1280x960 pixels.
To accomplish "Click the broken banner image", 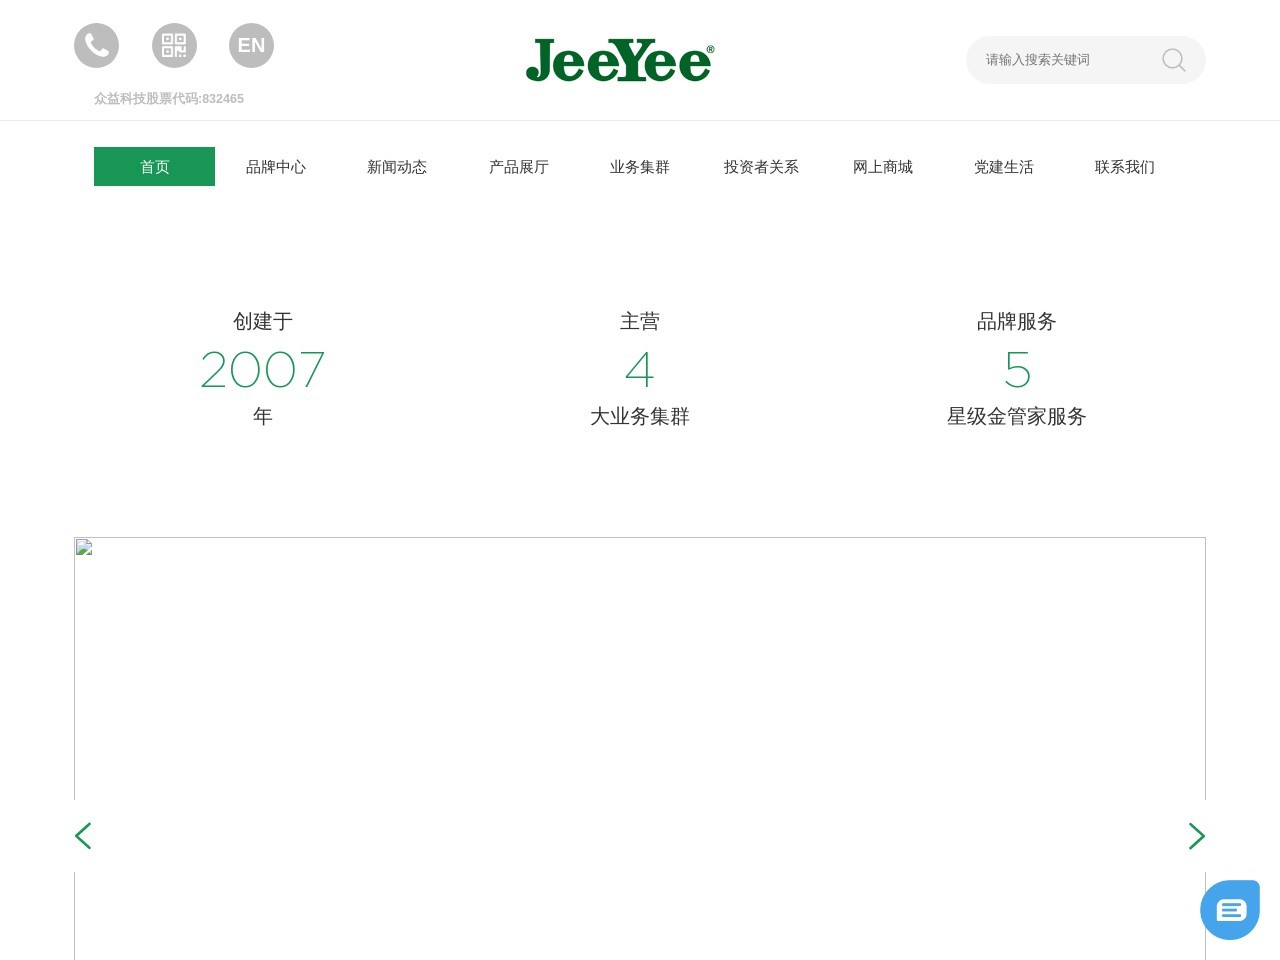I will point(640,700).
